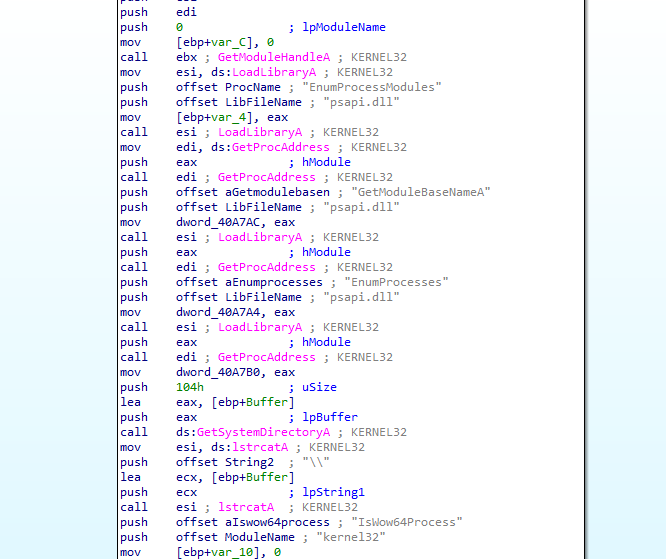
Task: Click the lpModuleName comment
Action: [344, 27]
